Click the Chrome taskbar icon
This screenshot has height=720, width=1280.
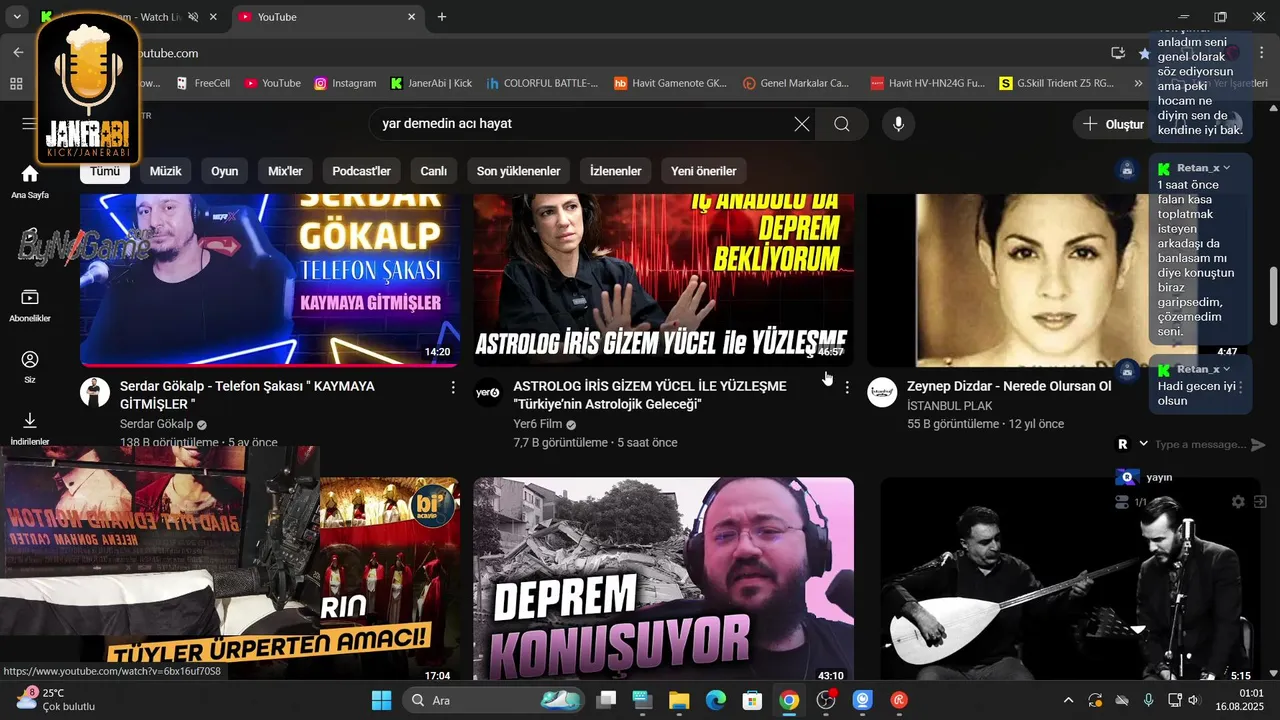coord(790,700)
